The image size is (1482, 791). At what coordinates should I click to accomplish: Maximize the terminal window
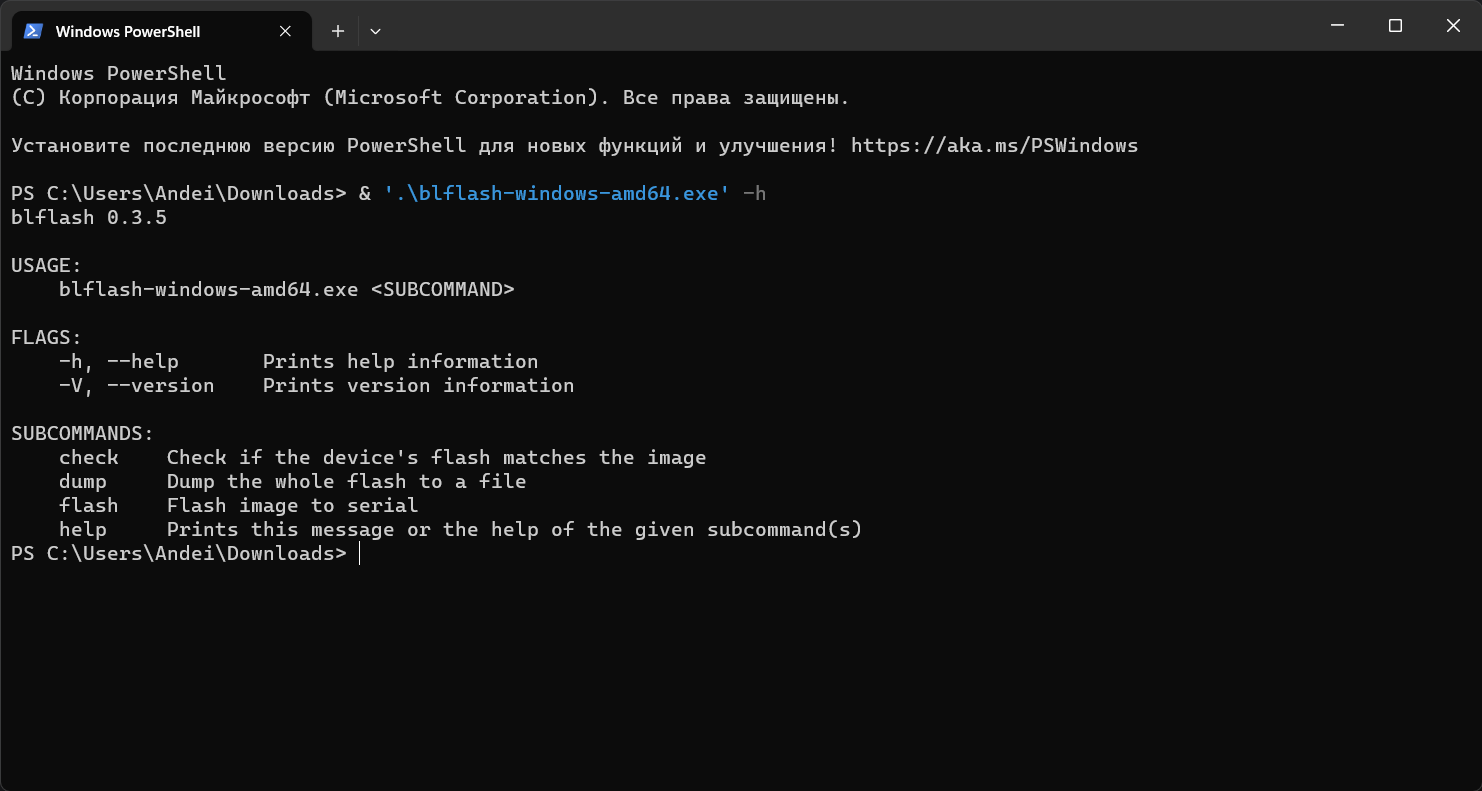pos(1395,26)
